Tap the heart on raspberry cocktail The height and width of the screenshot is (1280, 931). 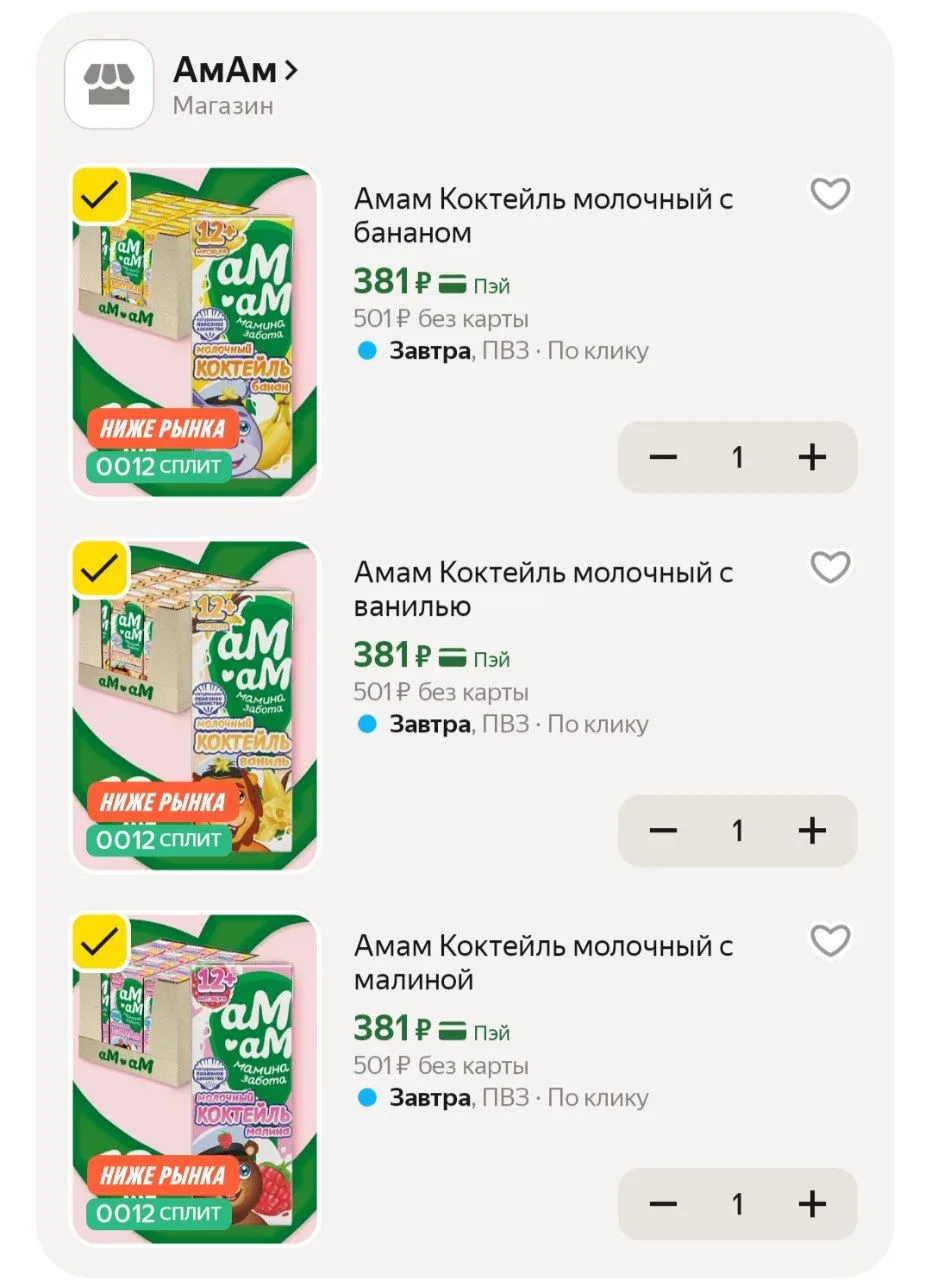(x=830, y=941)
